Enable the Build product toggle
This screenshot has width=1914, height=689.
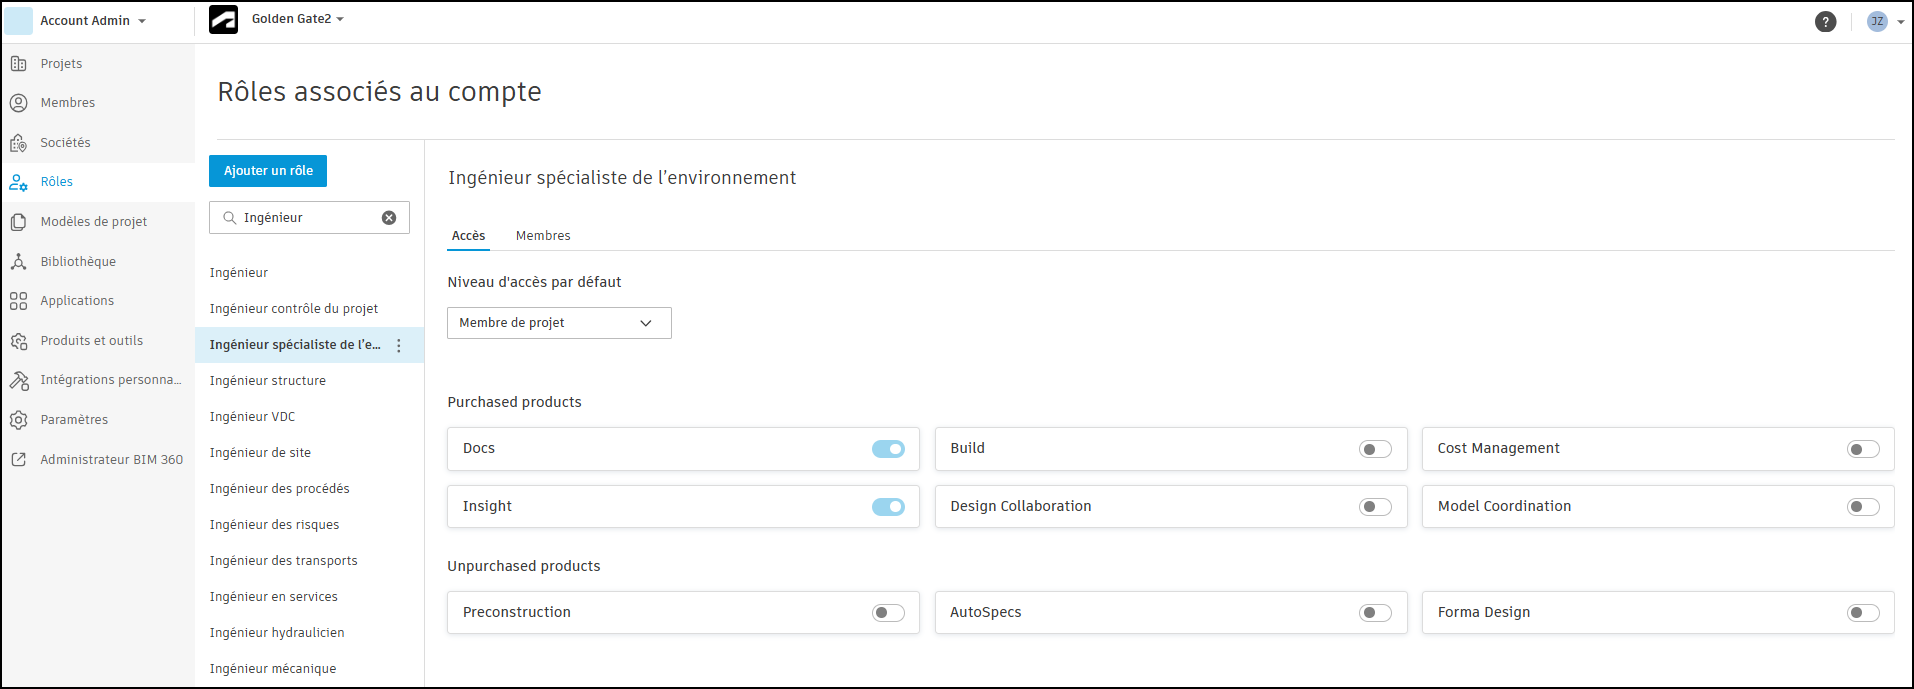coord(1375,449)
